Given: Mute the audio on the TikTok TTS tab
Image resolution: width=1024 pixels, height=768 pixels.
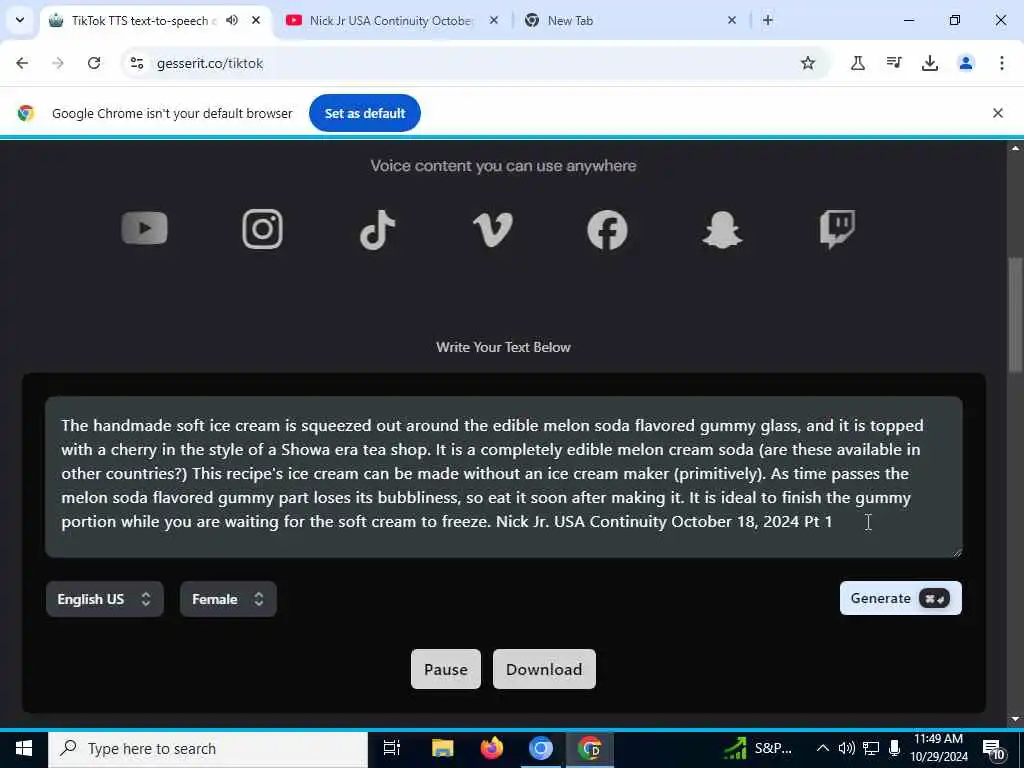Looking at the screenshot, I should [x=232, y=20].
